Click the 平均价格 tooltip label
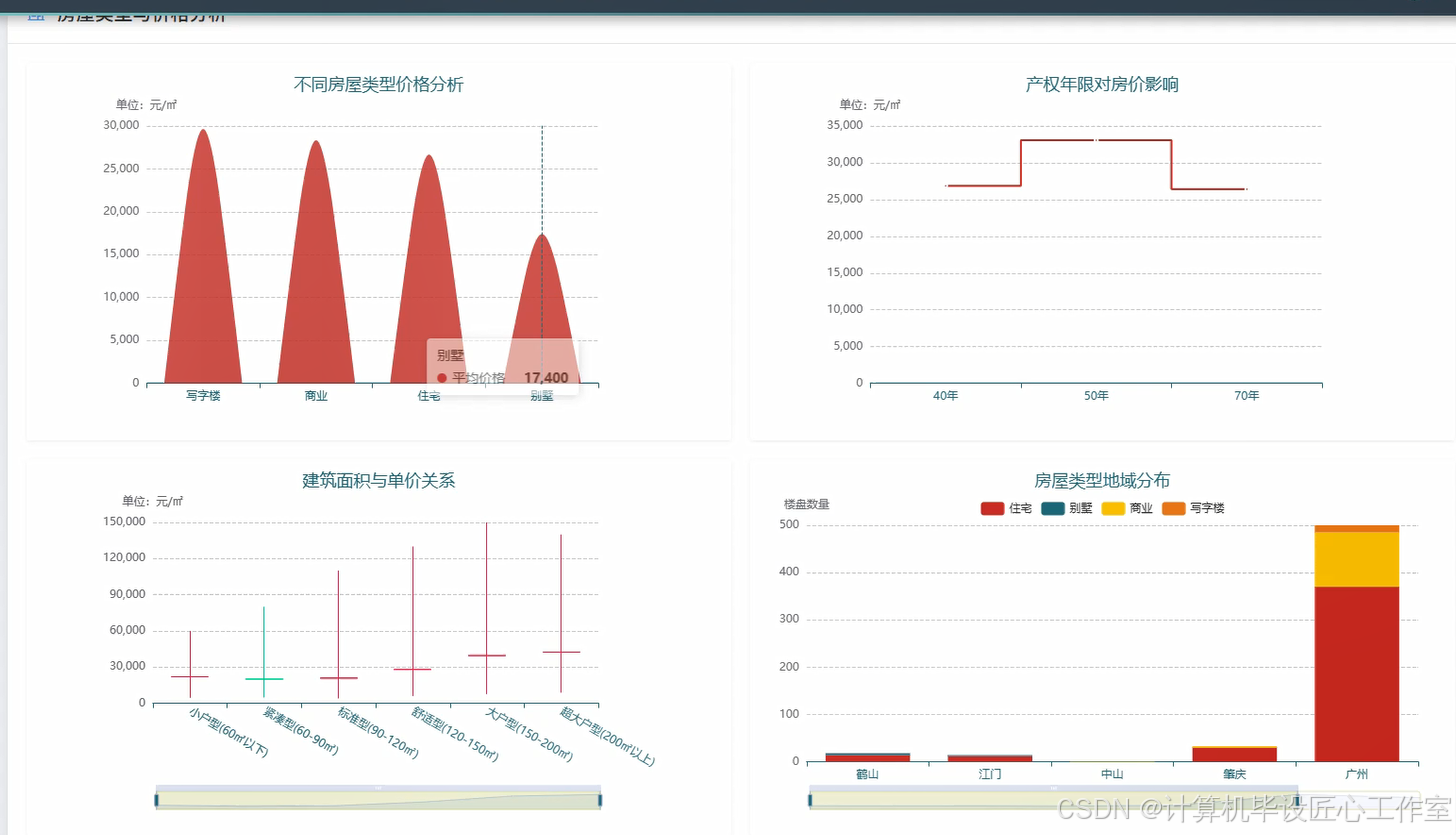The image size is (1456, 835). coord(479,378)
